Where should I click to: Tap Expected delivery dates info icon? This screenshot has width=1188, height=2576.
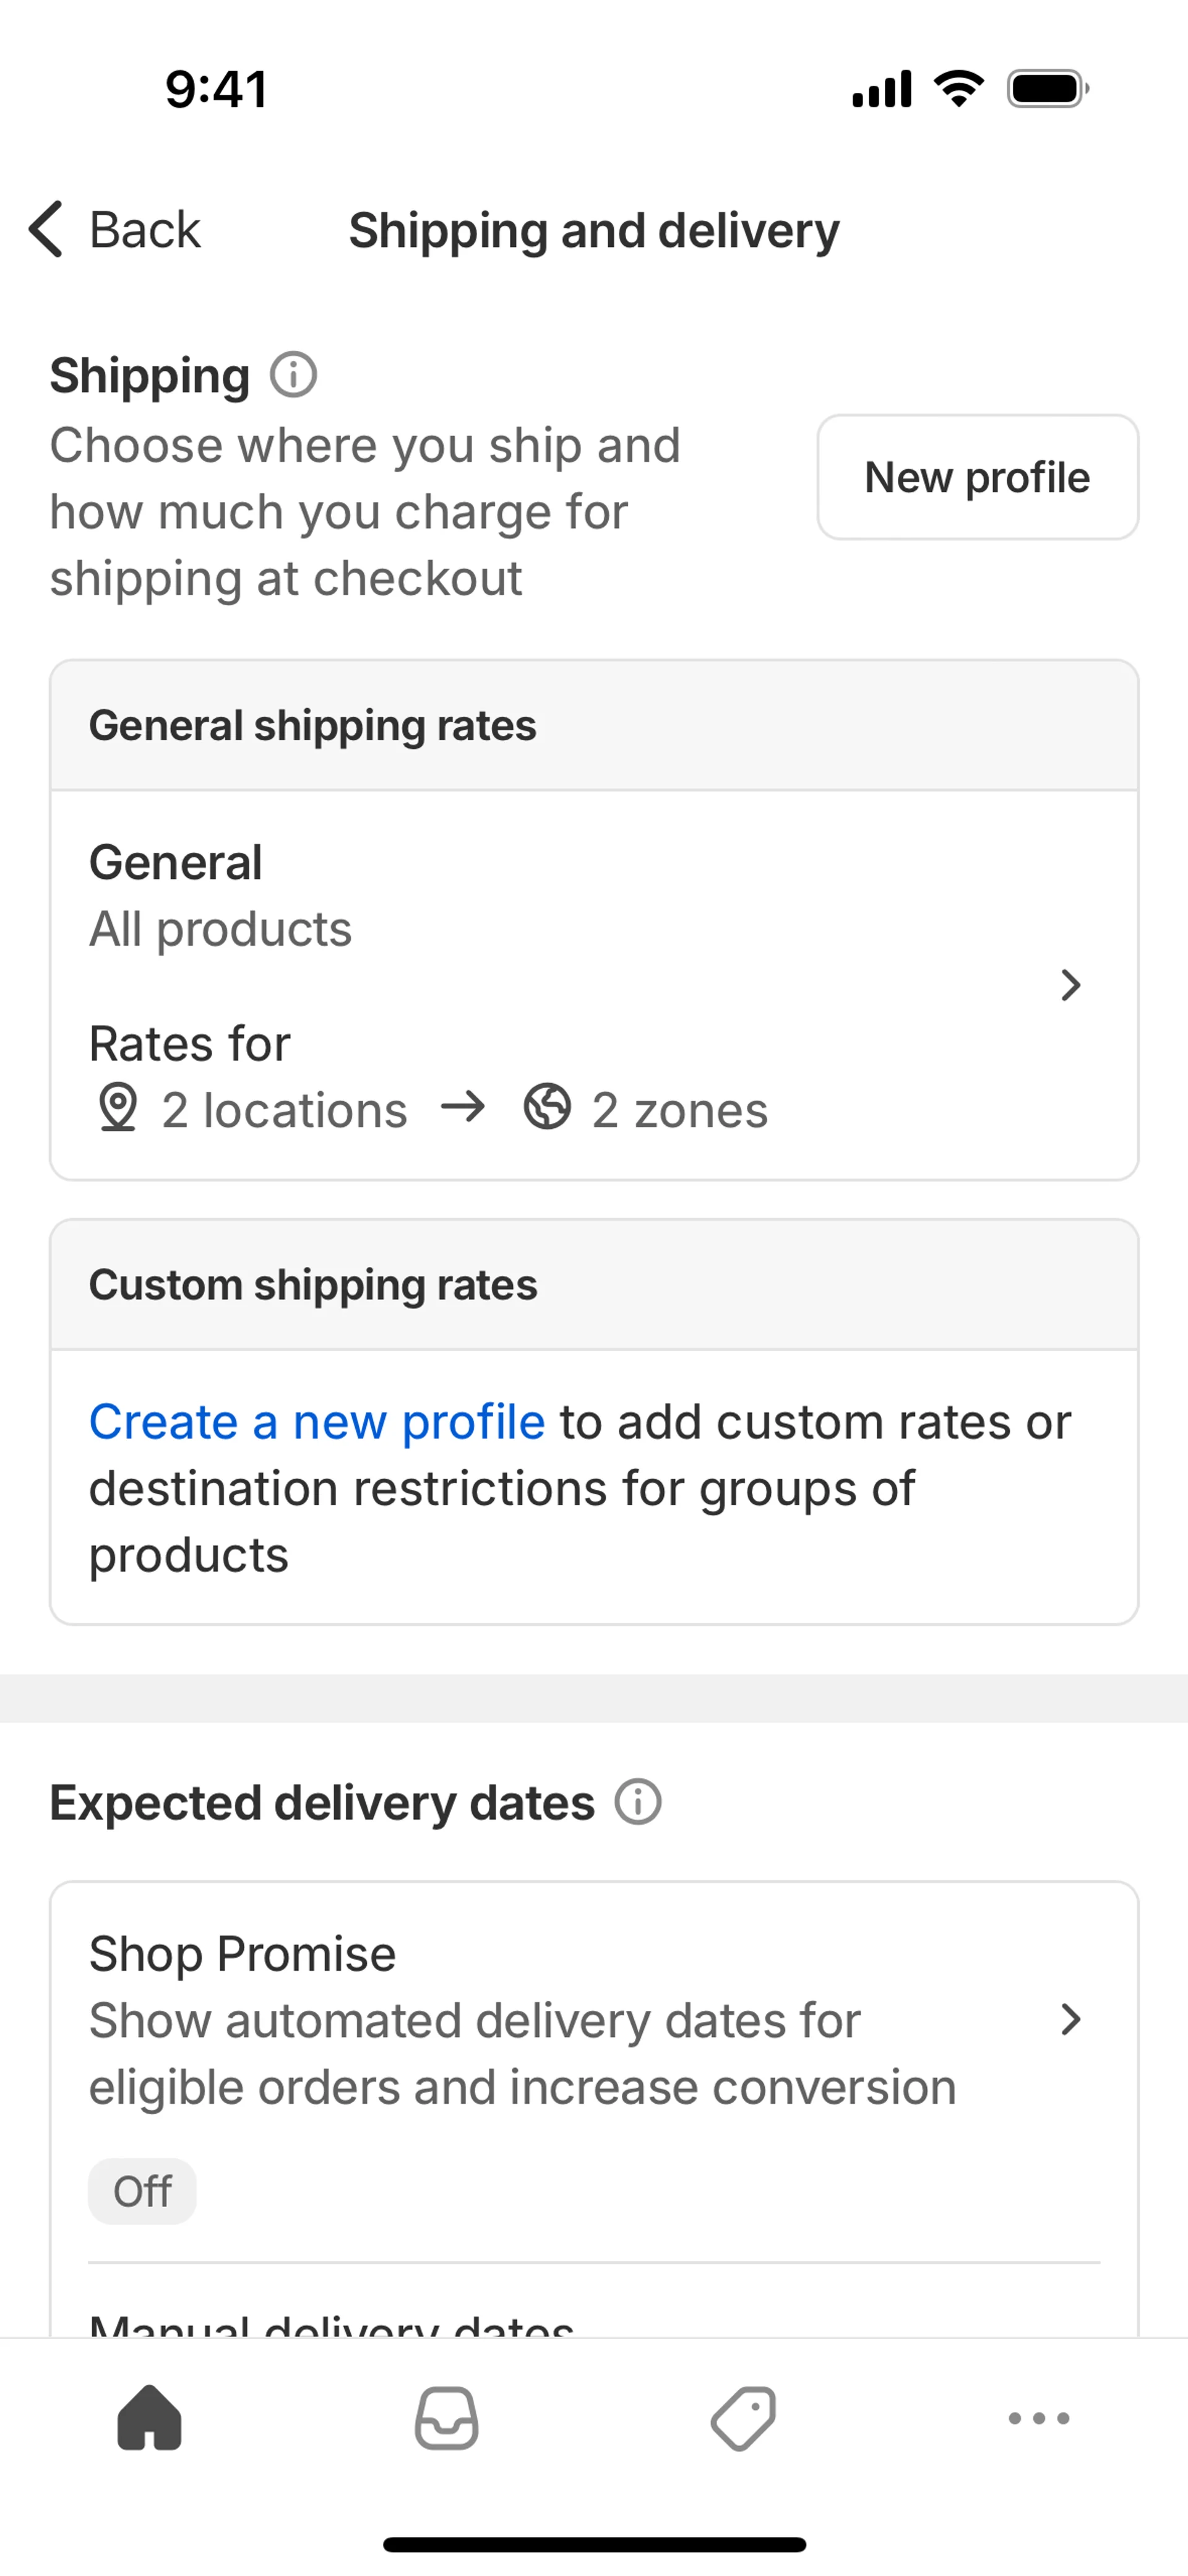638,1802
